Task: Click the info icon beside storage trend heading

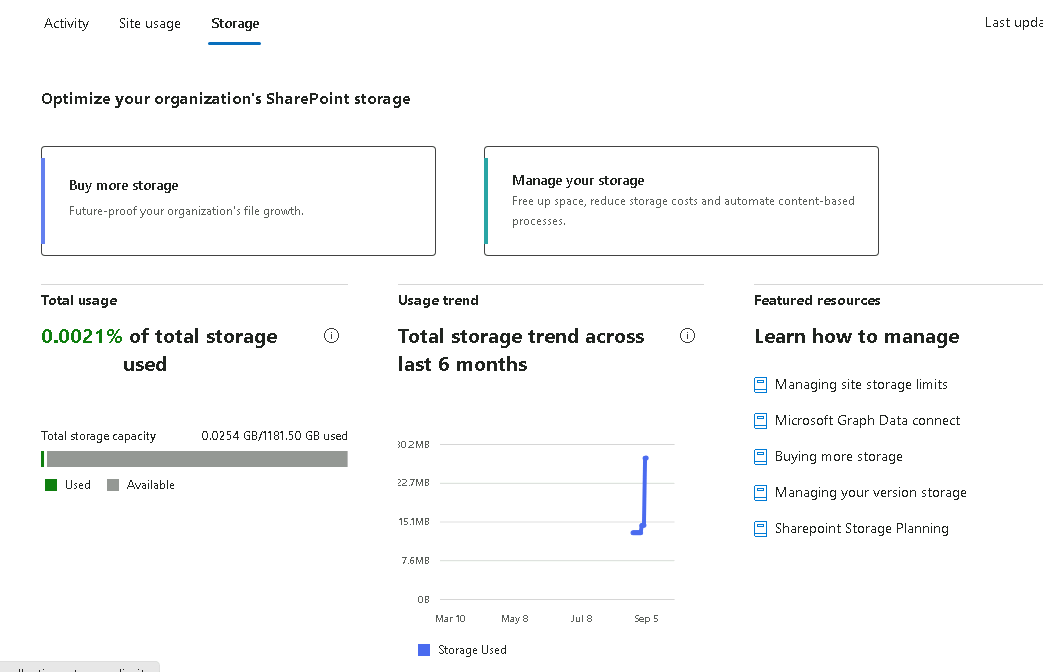Action: click(687, 336)
